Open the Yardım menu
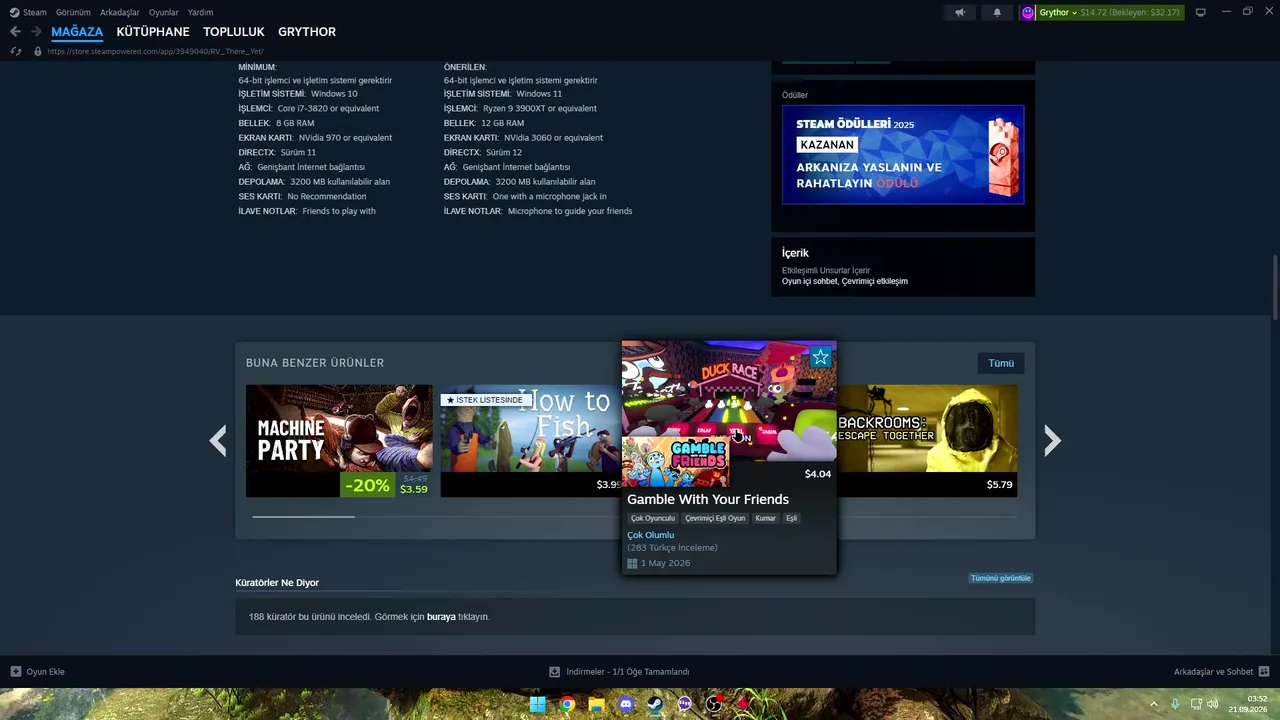 (x=200, y=12)
